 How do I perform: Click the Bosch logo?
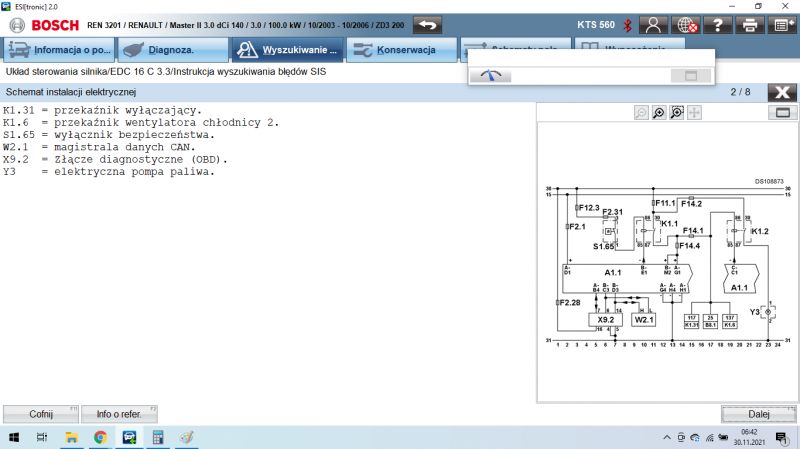tap(45, 25)
